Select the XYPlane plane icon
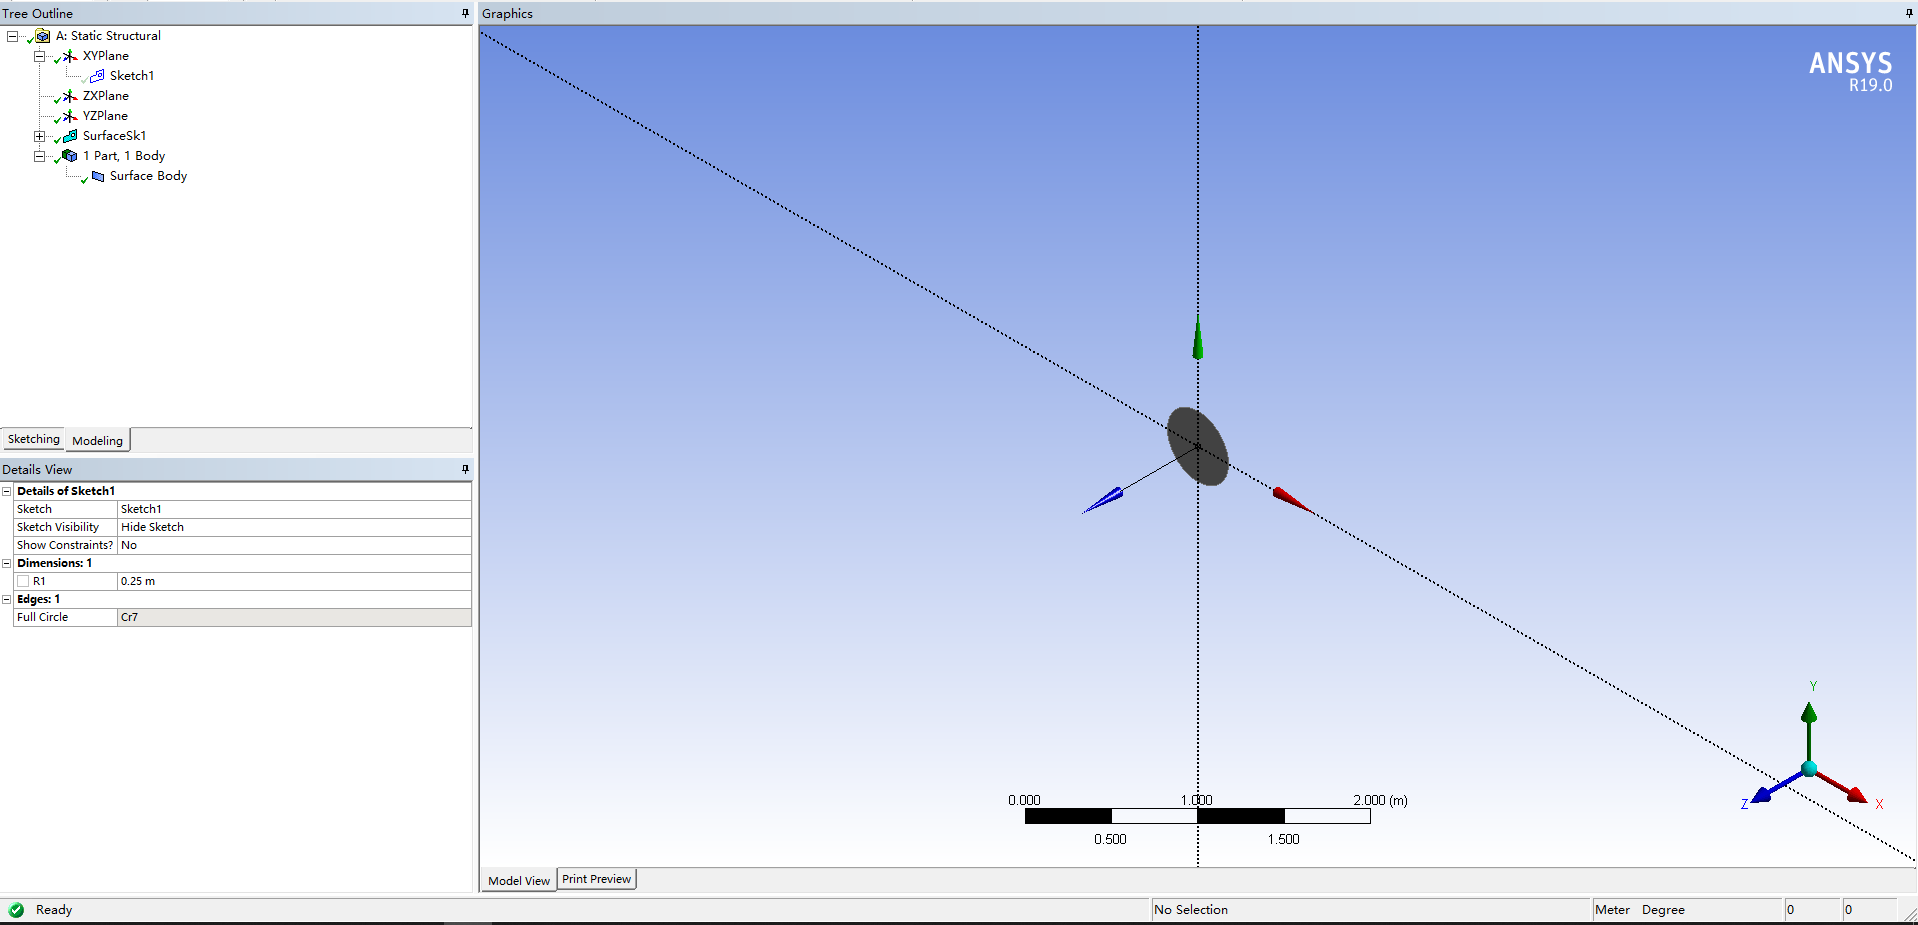 [x=68, y=56]
